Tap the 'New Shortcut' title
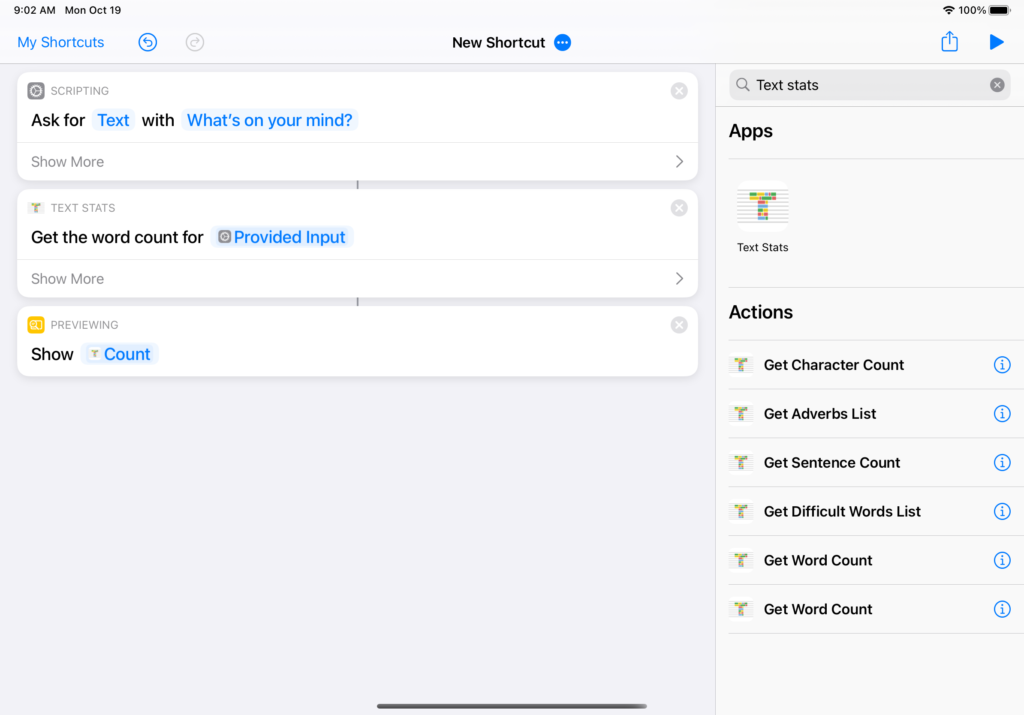The image size is (1024, 715). coord(498,42)
